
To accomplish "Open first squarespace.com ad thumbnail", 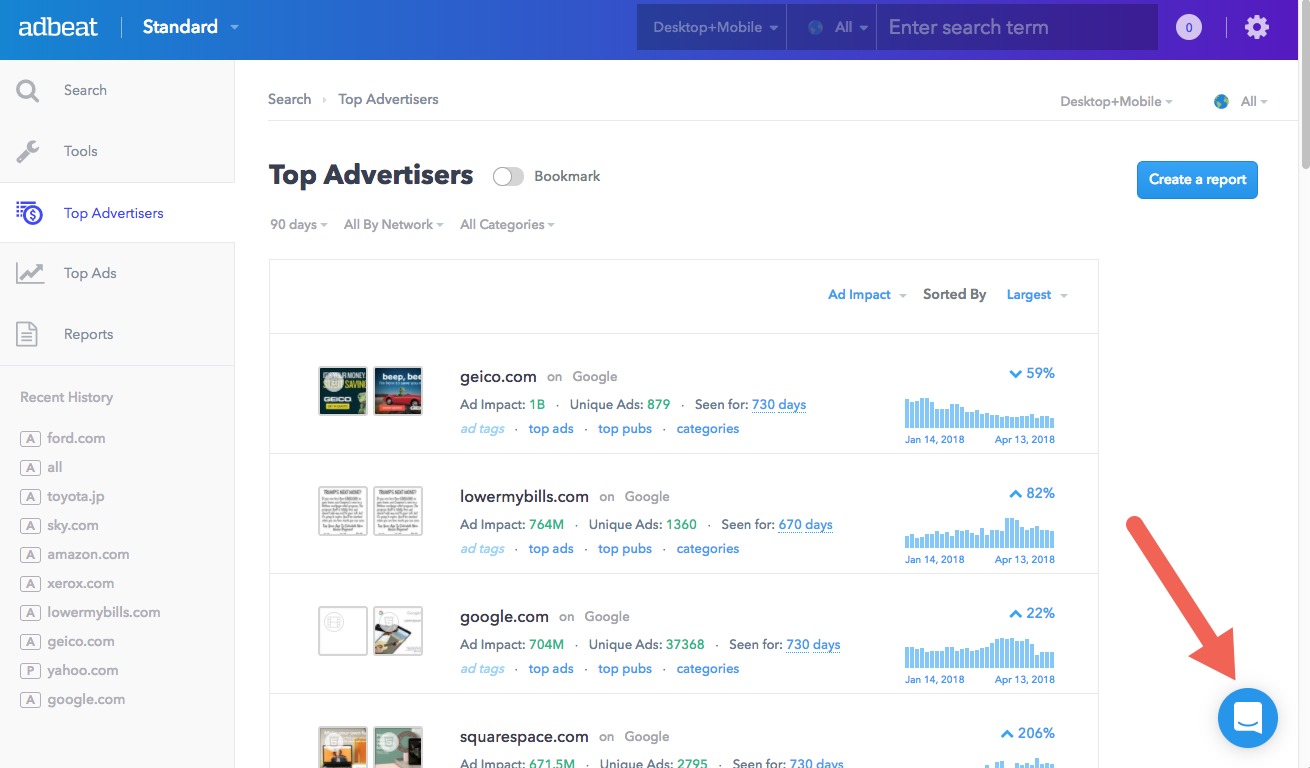I will (x=343, y=747).
